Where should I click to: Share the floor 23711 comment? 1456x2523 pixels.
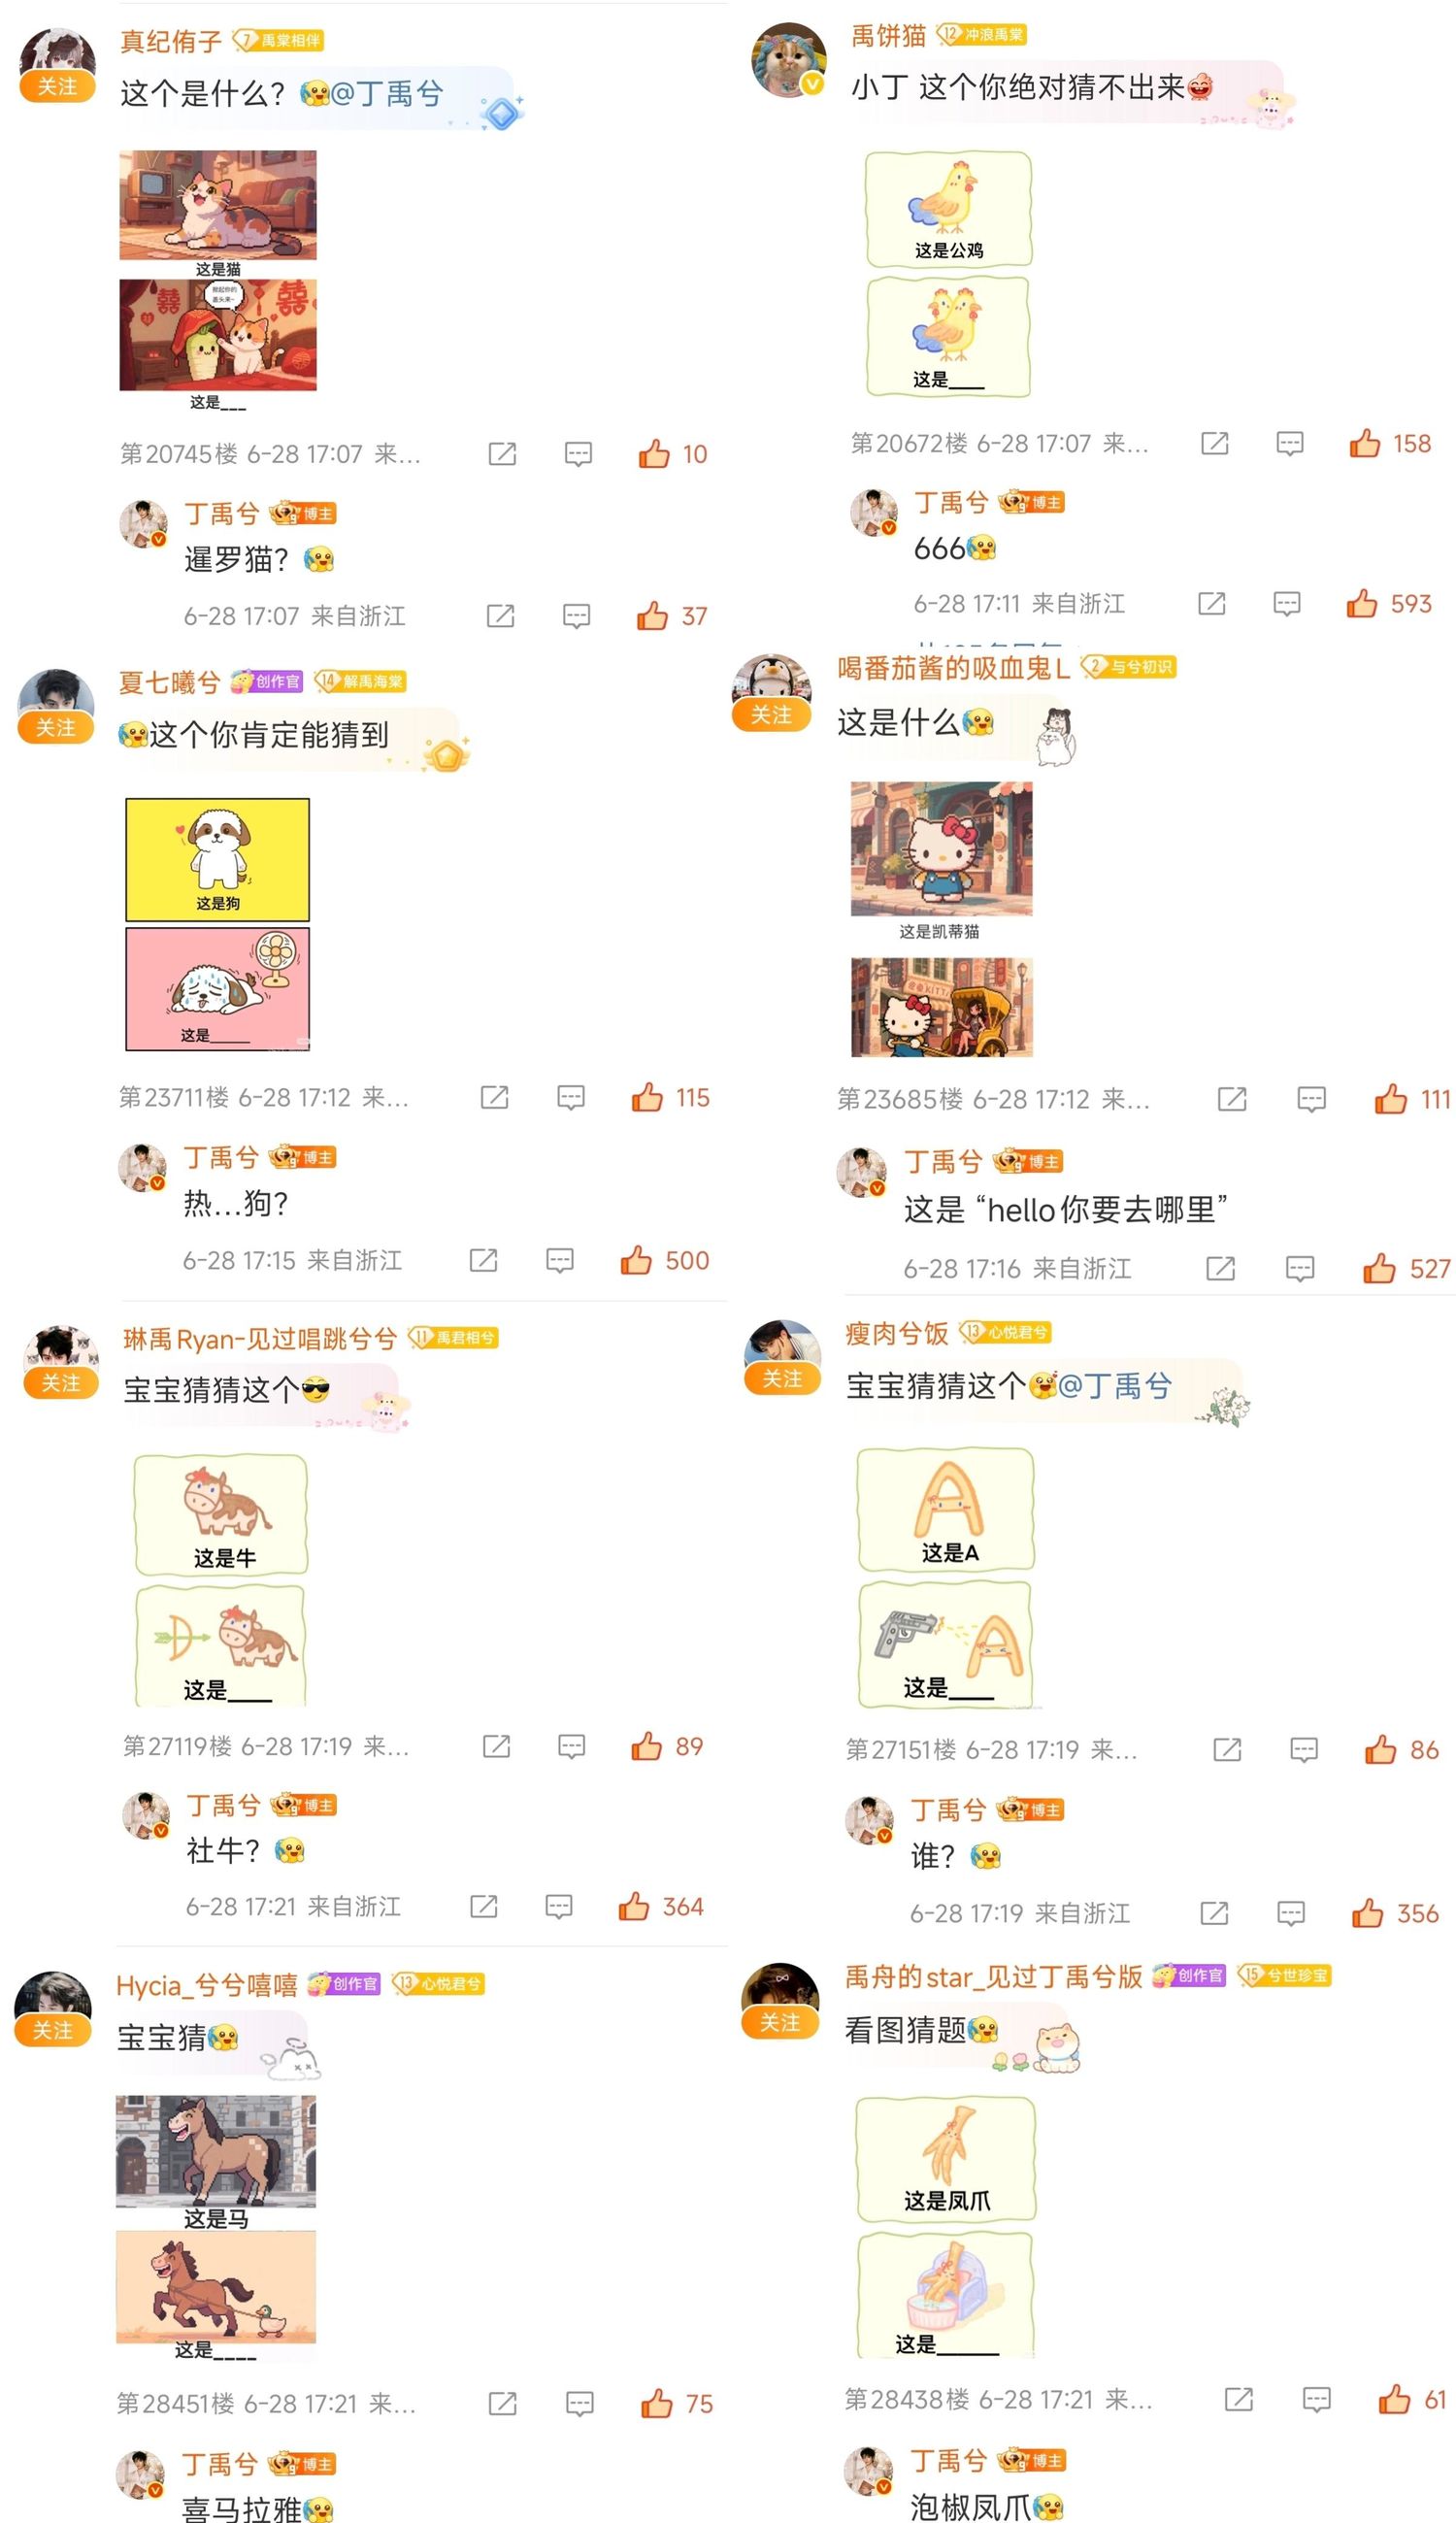point(495,1097)
